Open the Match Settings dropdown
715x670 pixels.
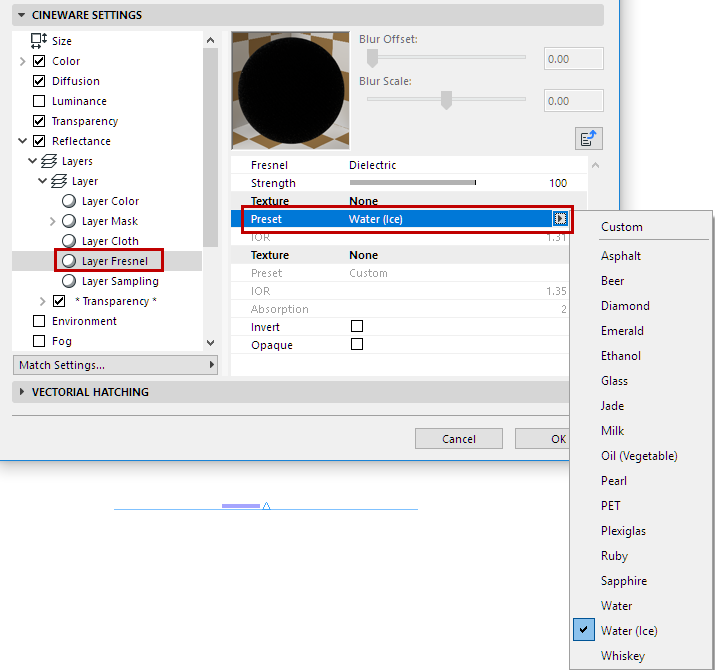coord(115,365)
